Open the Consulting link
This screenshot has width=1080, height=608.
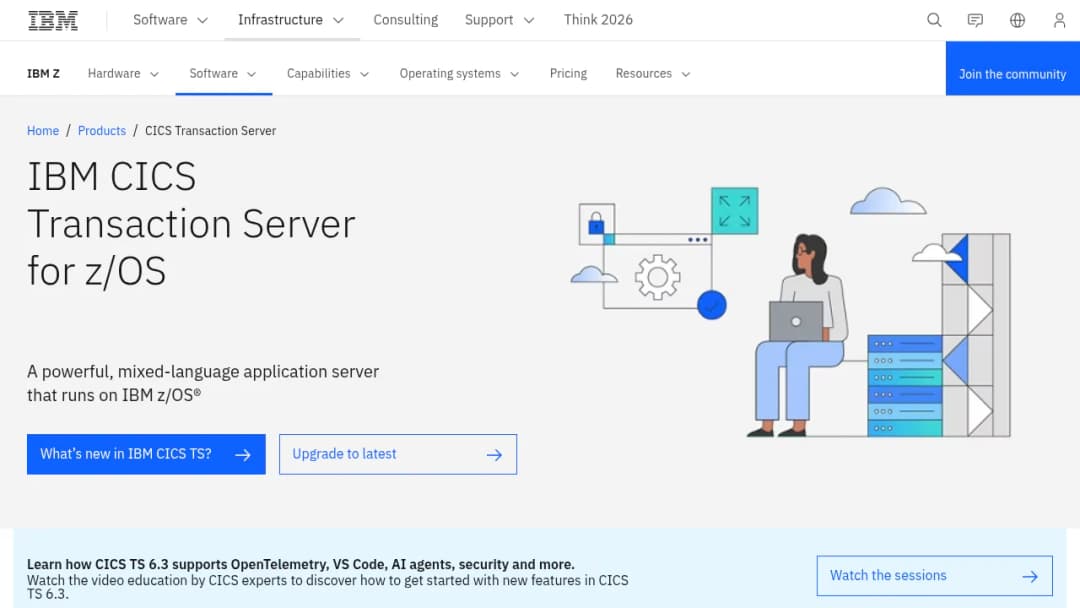pyautogui.click(x=406, y=20)
